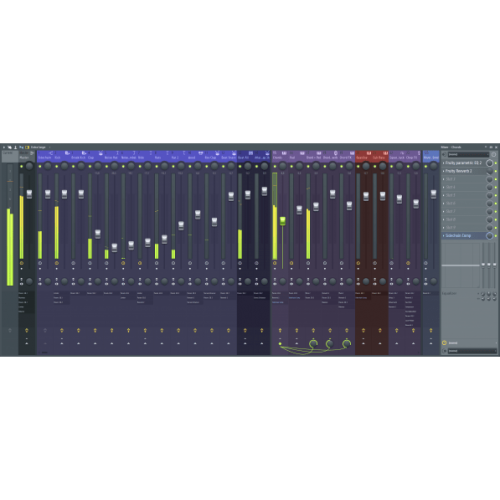The image size is (500, 500).
Task: Click mix level knob for Fruity parametric EQ 2
Action: [x=489, y=163]
